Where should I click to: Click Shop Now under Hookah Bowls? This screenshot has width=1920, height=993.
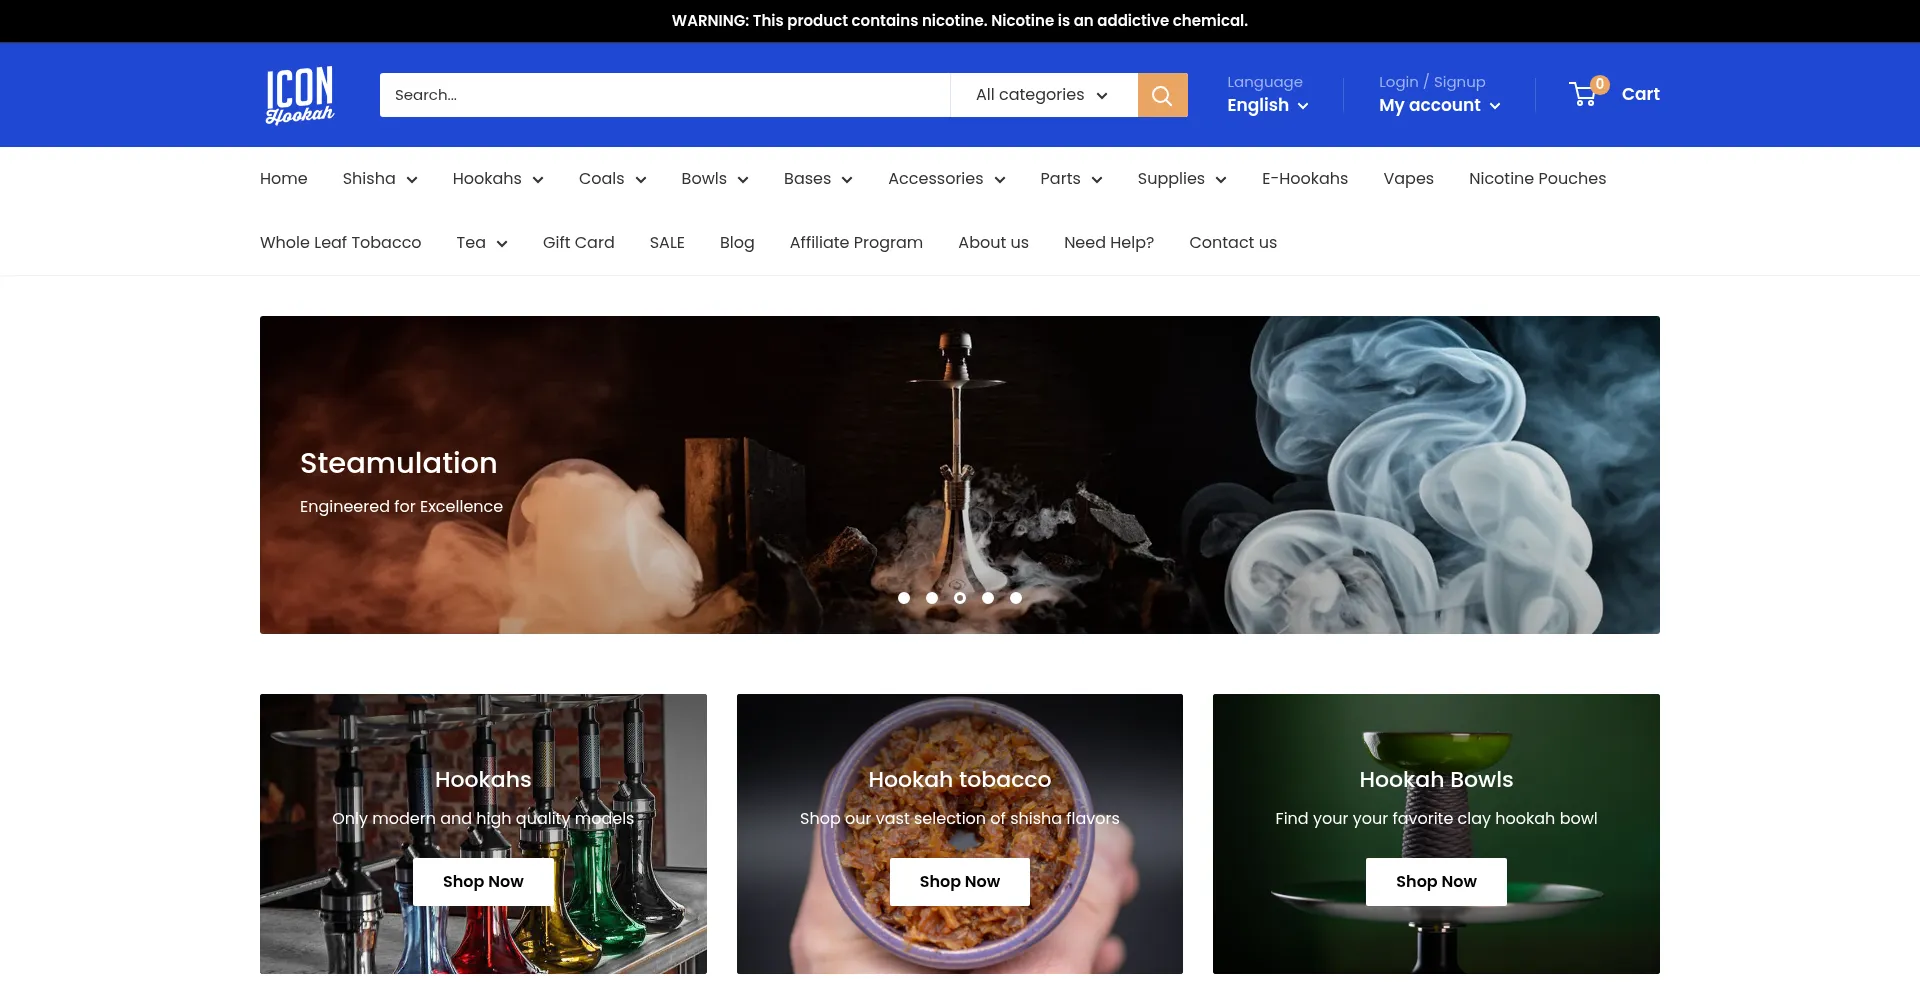tap(1435, 881)
